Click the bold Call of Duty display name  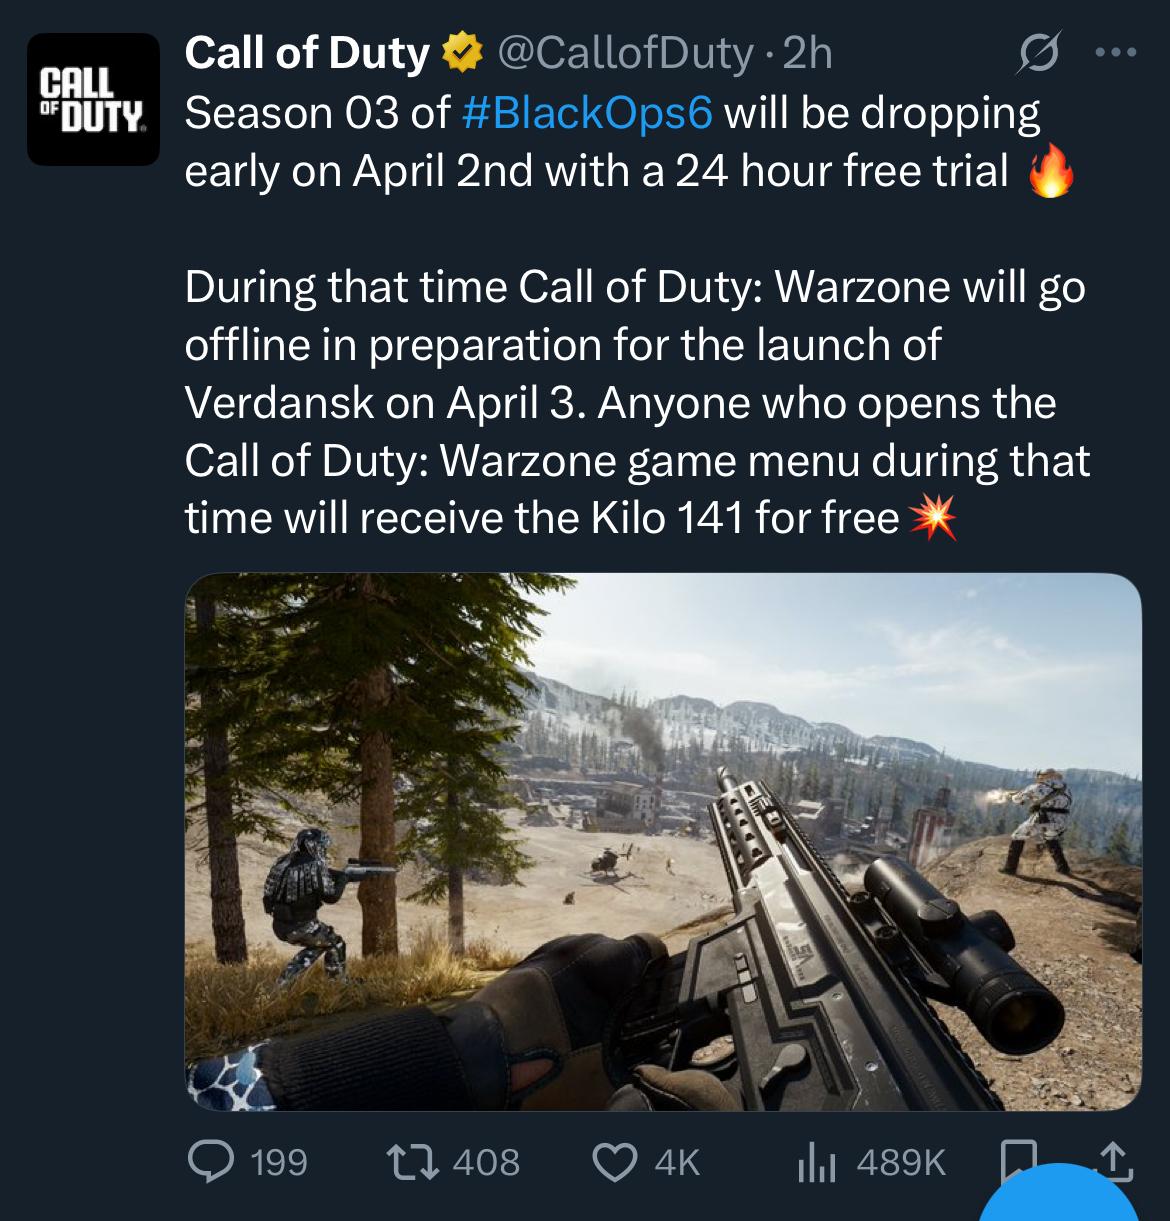click(307, 54)
